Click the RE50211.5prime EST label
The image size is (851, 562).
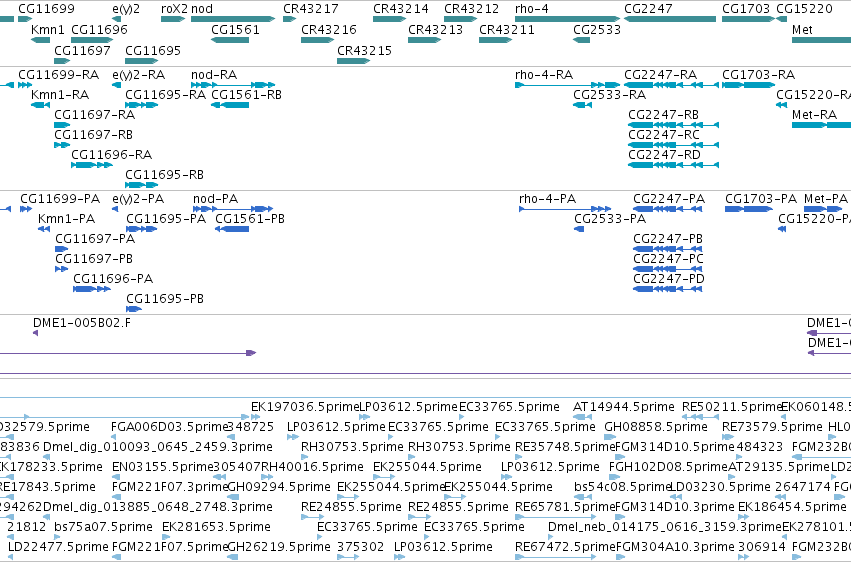(732, 406)
